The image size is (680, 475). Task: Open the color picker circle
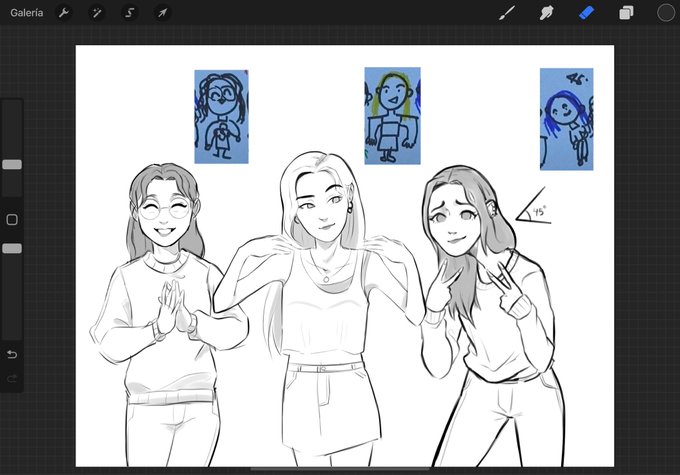click(x=666, y=13)
